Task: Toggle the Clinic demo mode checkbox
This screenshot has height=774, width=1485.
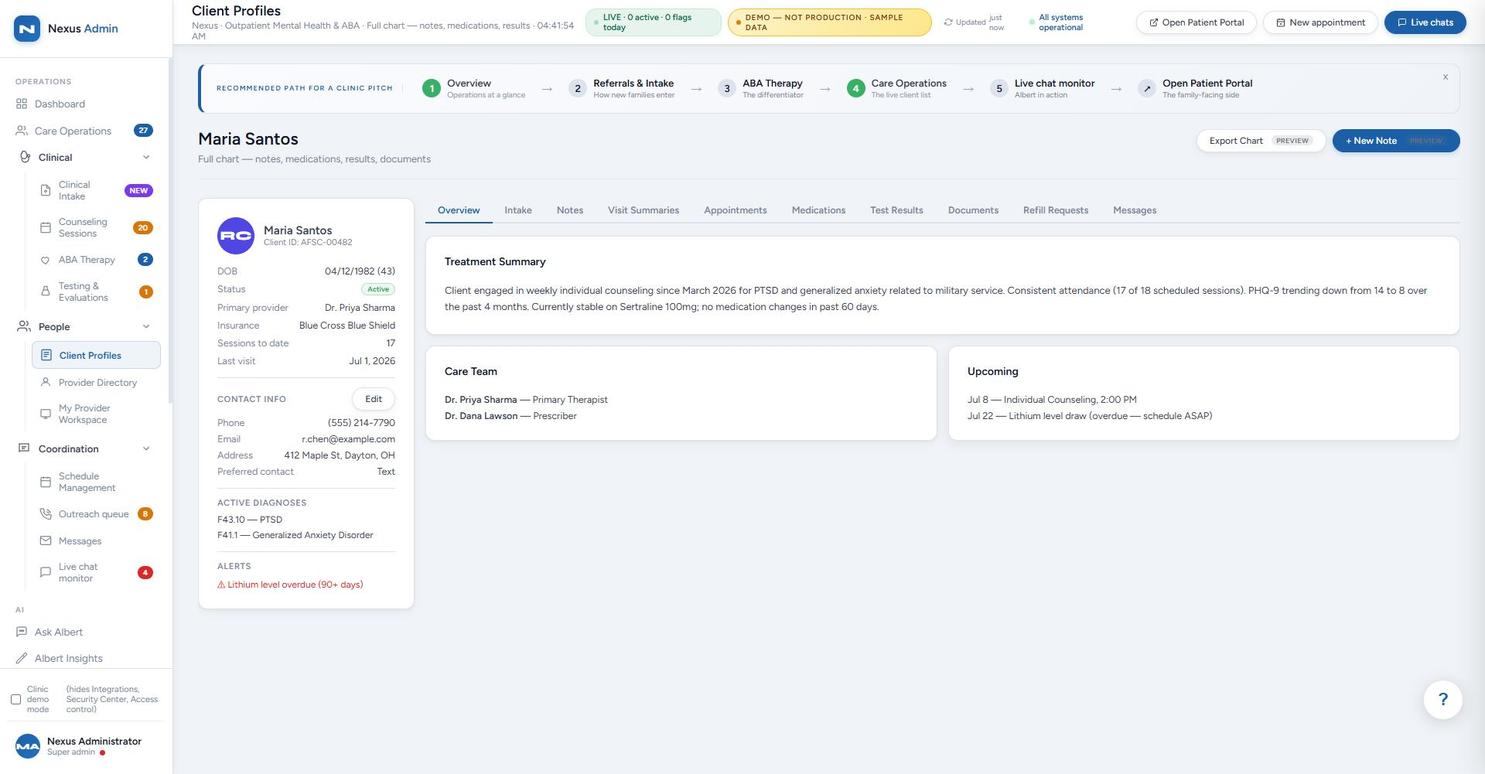Action: pyautogui.click(x=16, y=699)
